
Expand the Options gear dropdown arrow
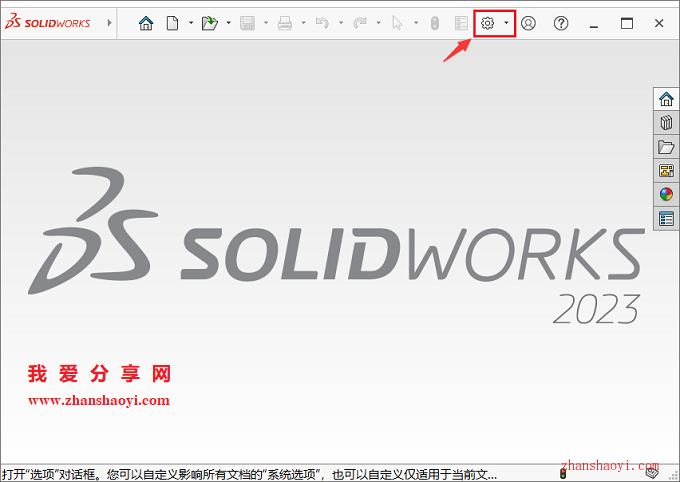(506, 23)
